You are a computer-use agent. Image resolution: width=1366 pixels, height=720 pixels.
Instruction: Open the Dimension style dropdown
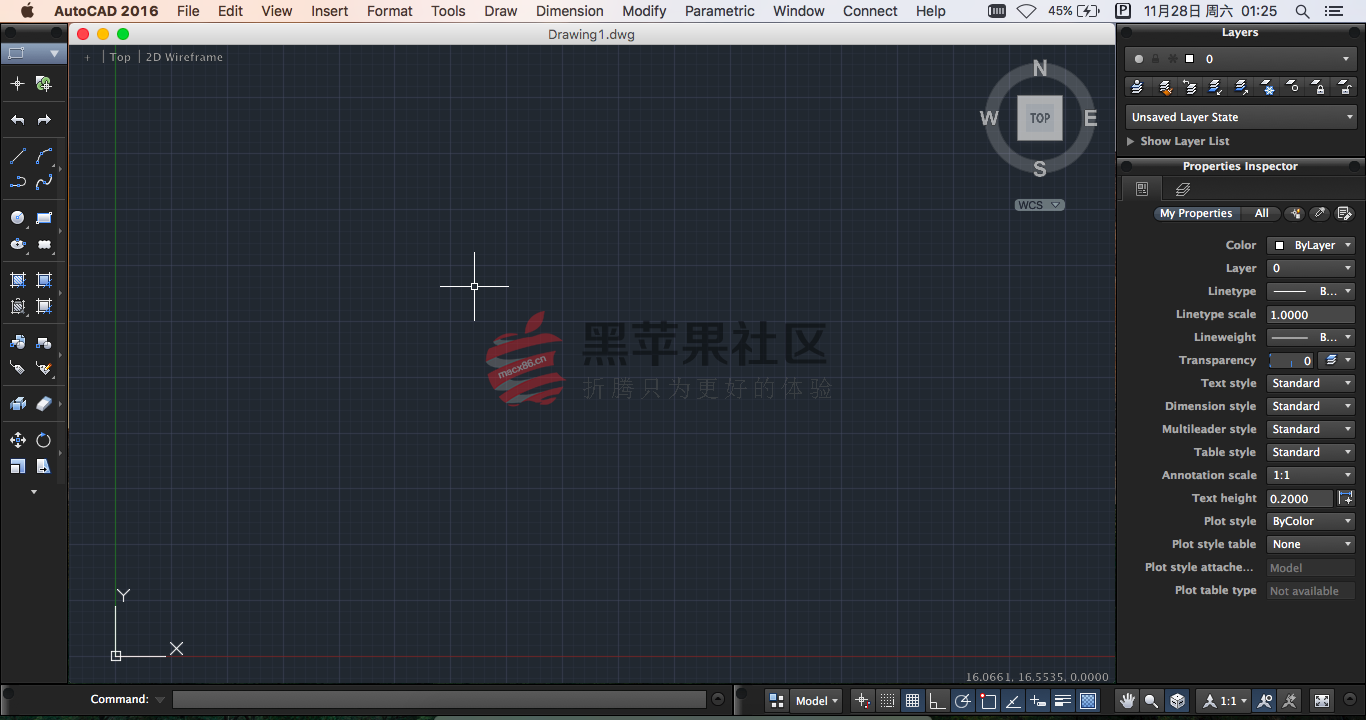[x=1311, y=406]
